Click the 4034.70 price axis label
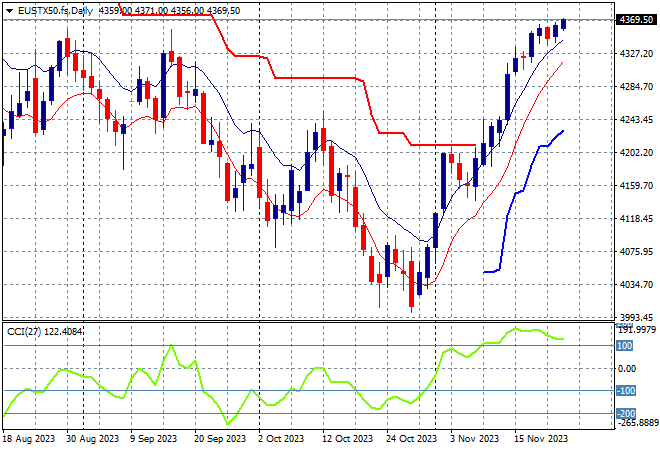Screen dimensions: 660x450 pos(636,285)
